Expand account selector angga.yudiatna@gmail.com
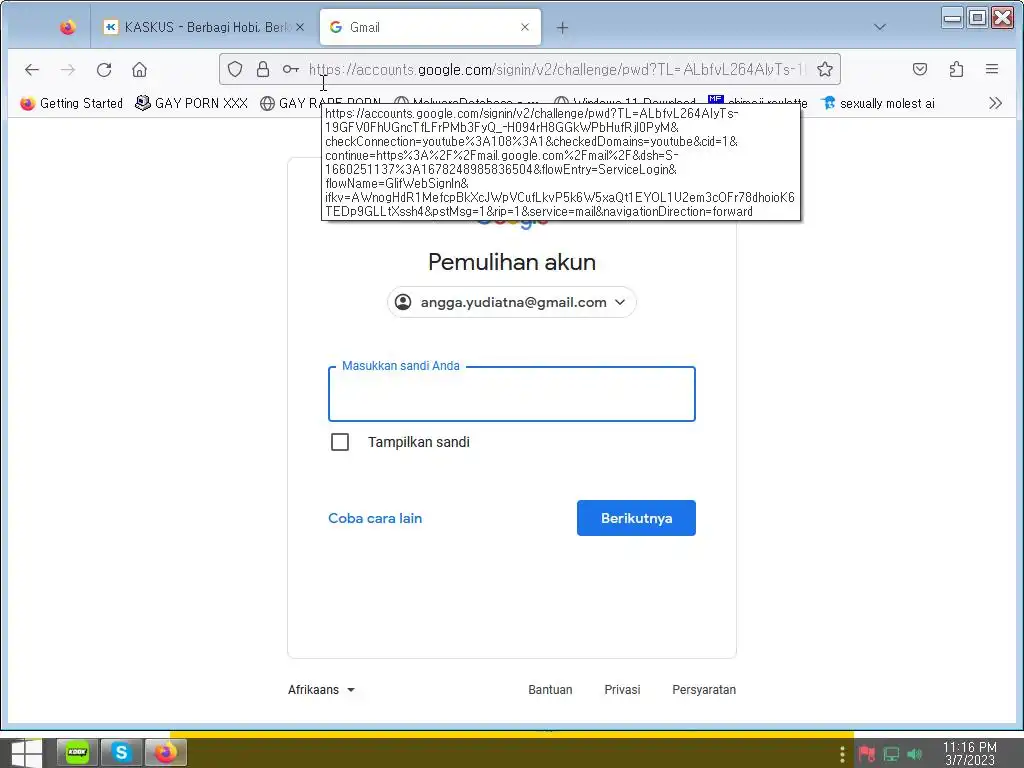 (x=511, y=302)
